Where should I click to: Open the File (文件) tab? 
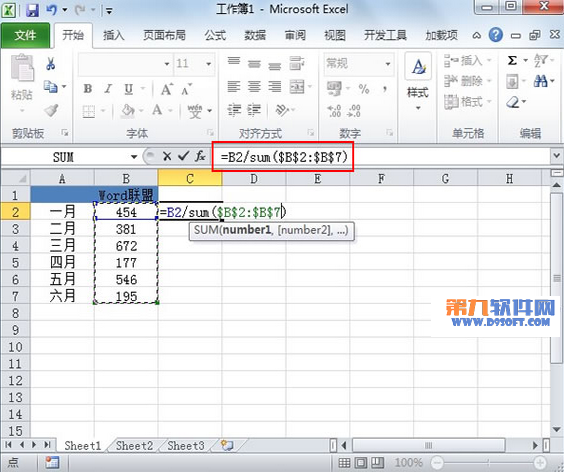(26, 35)
